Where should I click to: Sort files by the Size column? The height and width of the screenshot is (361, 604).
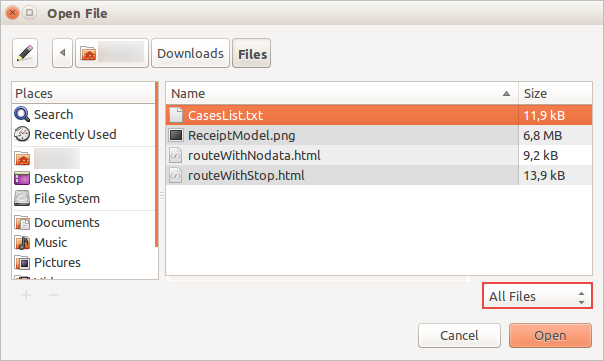coord(555,93)
